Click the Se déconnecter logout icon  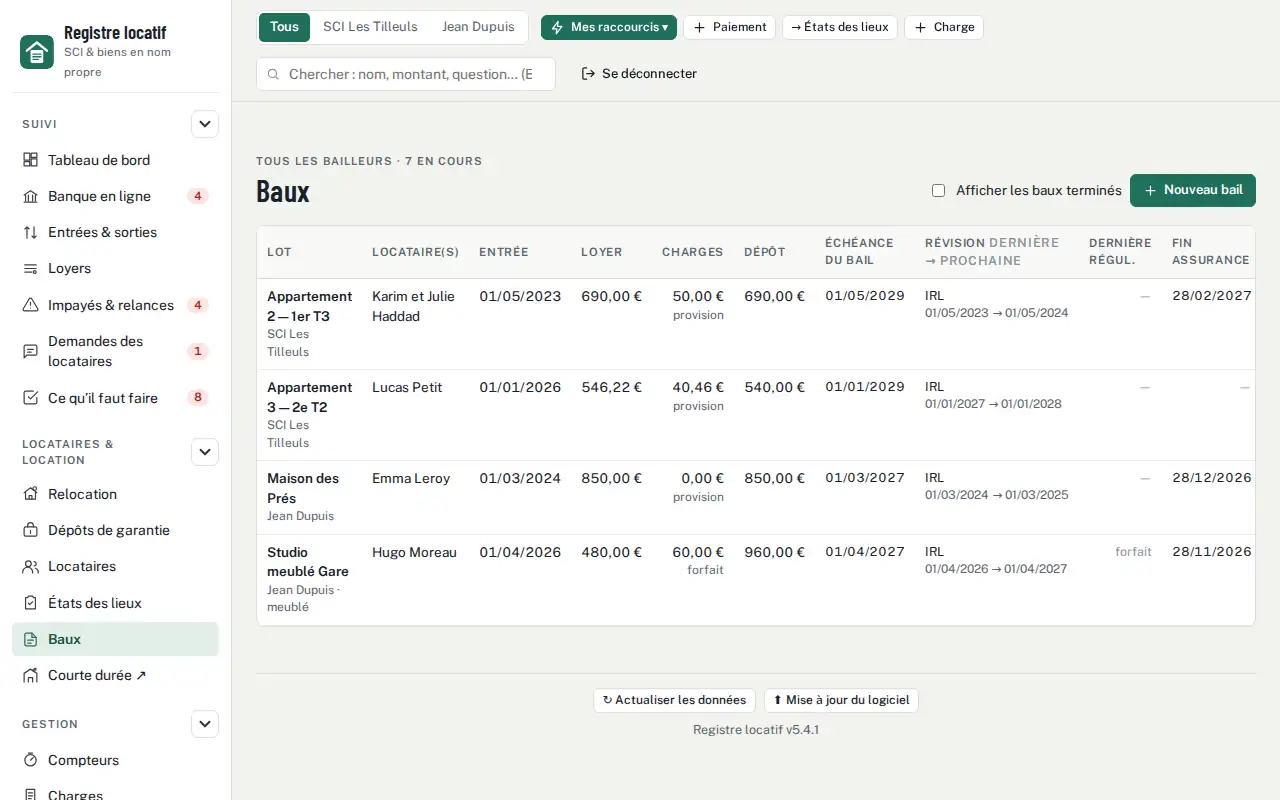coord(589,73)
